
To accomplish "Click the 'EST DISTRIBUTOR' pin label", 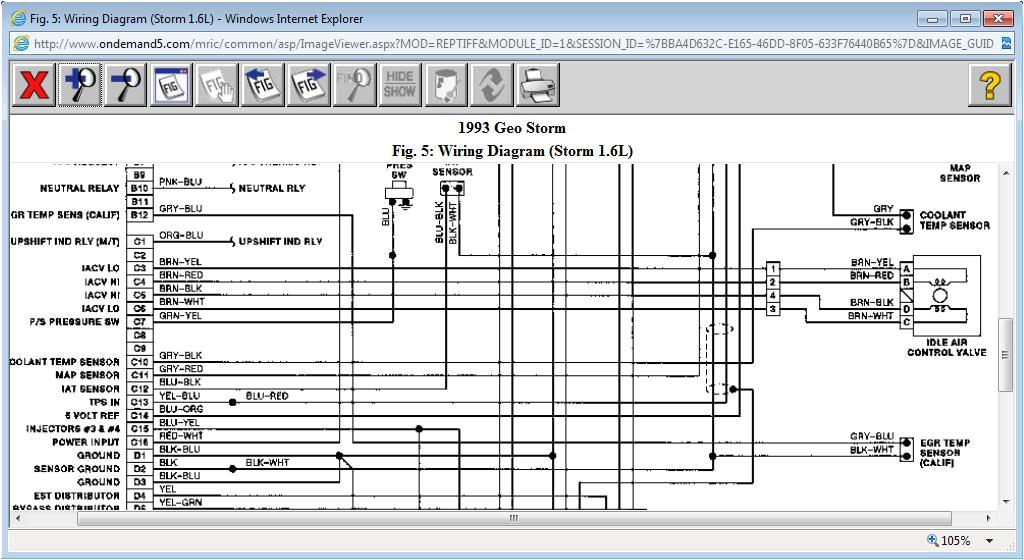I will point(77,496).
